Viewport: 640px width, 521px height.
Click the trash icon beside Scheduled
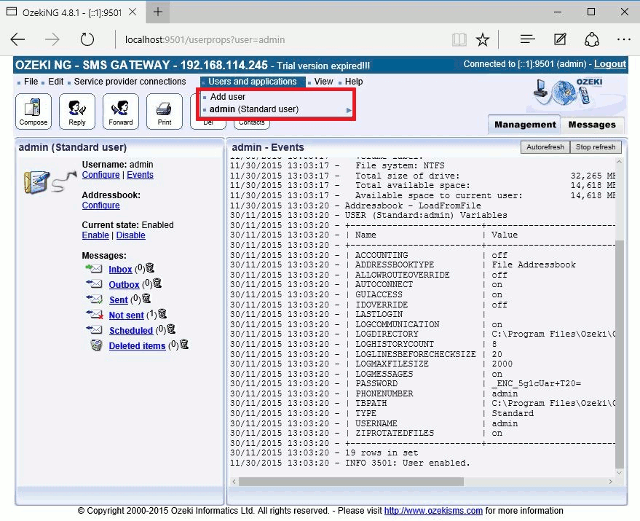point(171,329)
